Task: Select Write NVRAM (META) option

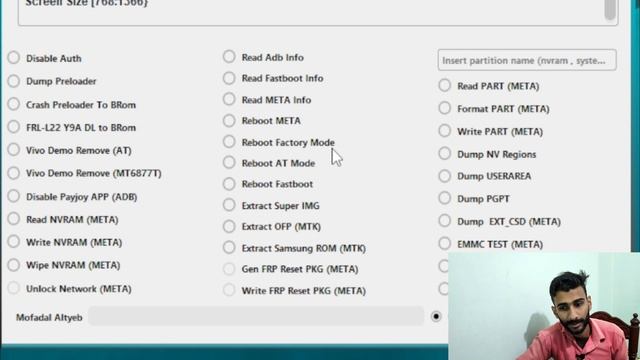Action: [x=14, y=242]
